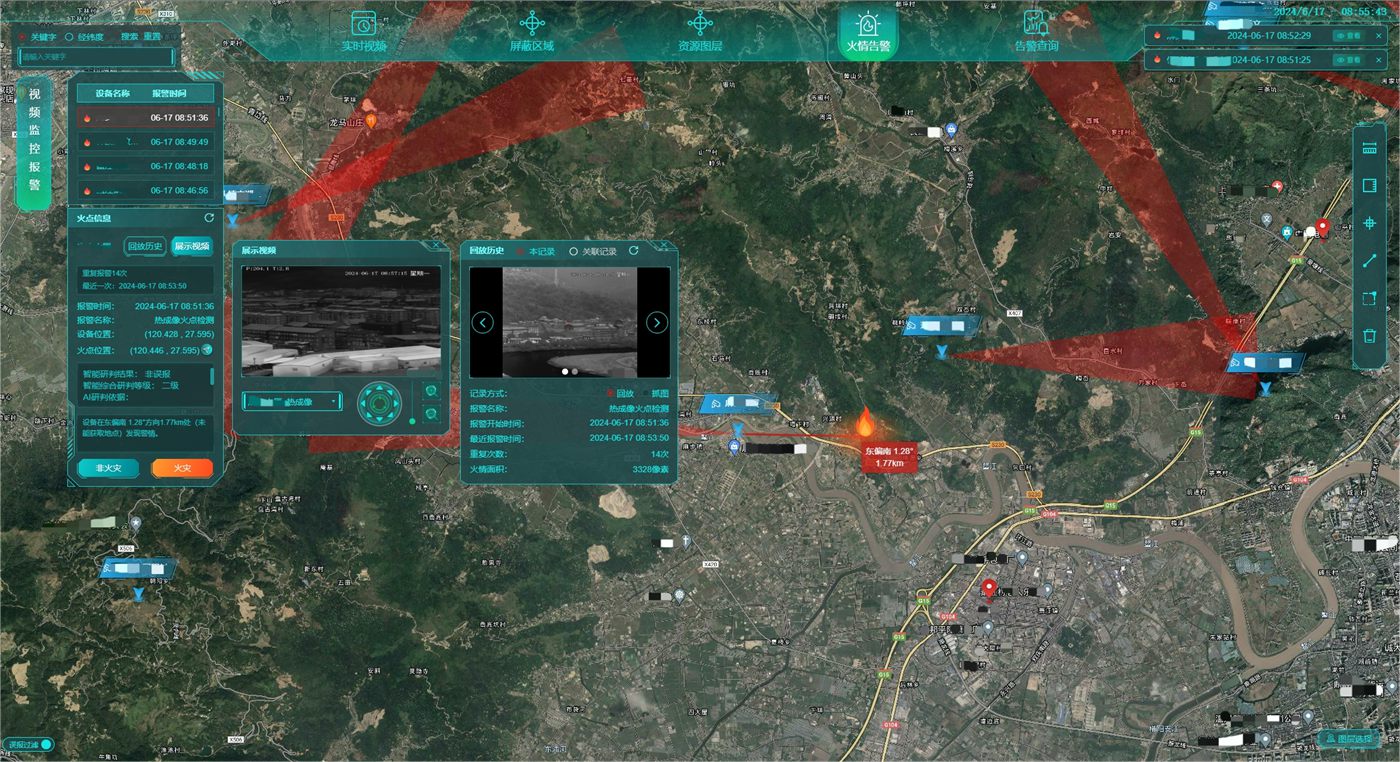This screenshot has width=1400, height=762.
Task: Choose the line drawing tool in right toolbar
Action: pyautogui.click(x=1370, y=261)
